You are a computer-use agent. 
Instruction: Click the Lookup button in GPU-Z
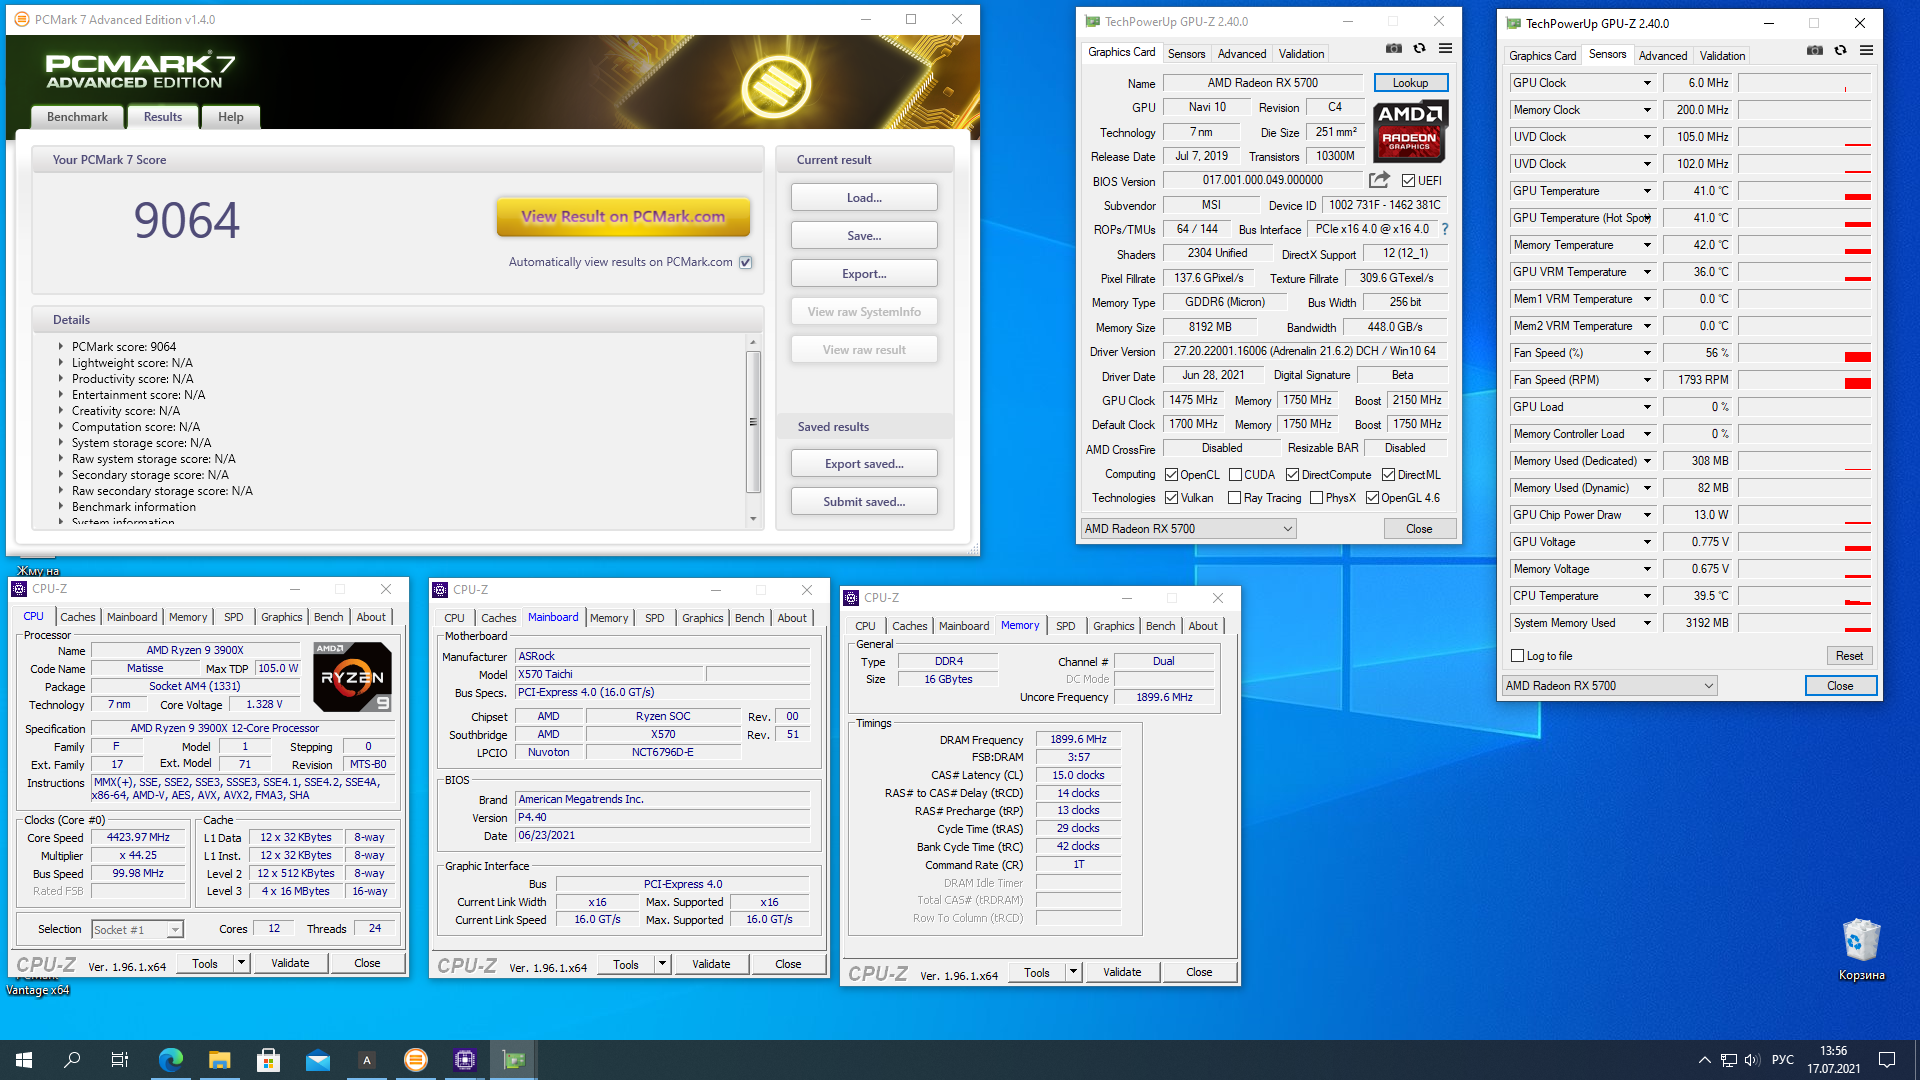[x=1410, y=83]
